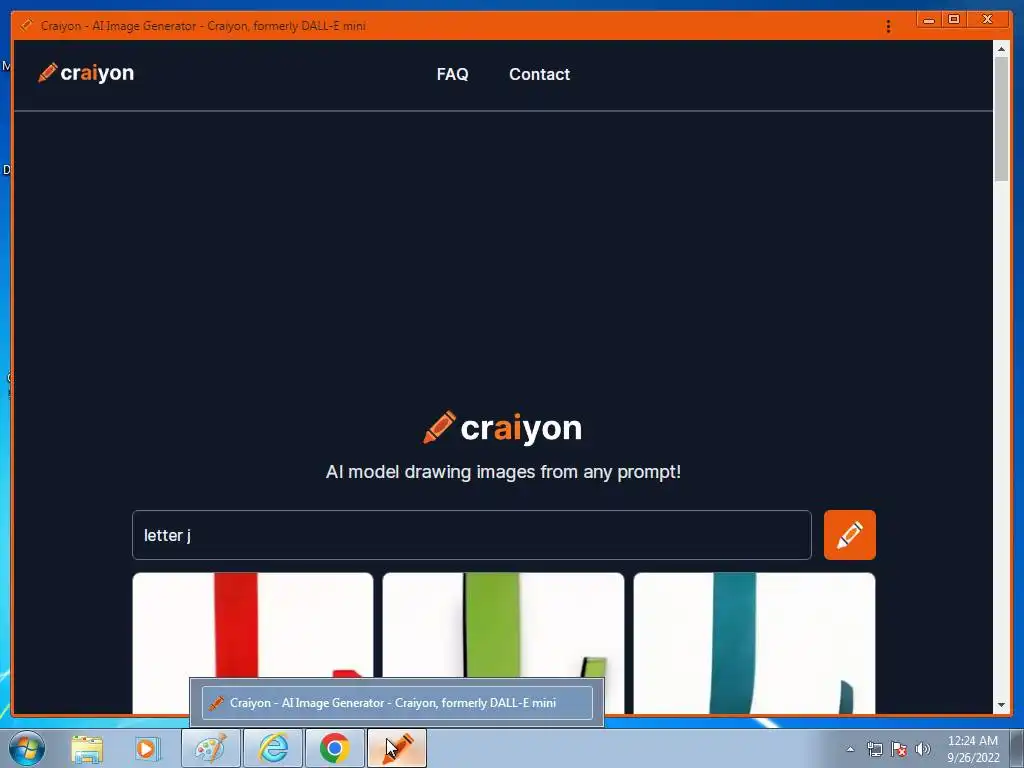This screenshot has width=1024, height=768.
Task: Select the Craiyon taskbar preview thumbnail
Action: tap(397, 703)
